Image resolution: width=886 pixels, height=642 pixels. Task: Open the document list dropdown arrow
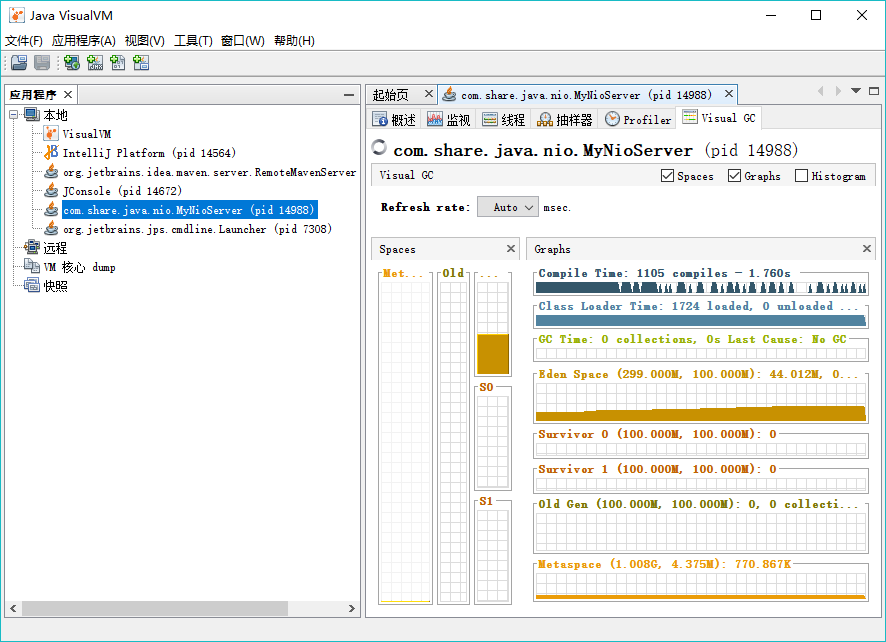tap(856, 91)
